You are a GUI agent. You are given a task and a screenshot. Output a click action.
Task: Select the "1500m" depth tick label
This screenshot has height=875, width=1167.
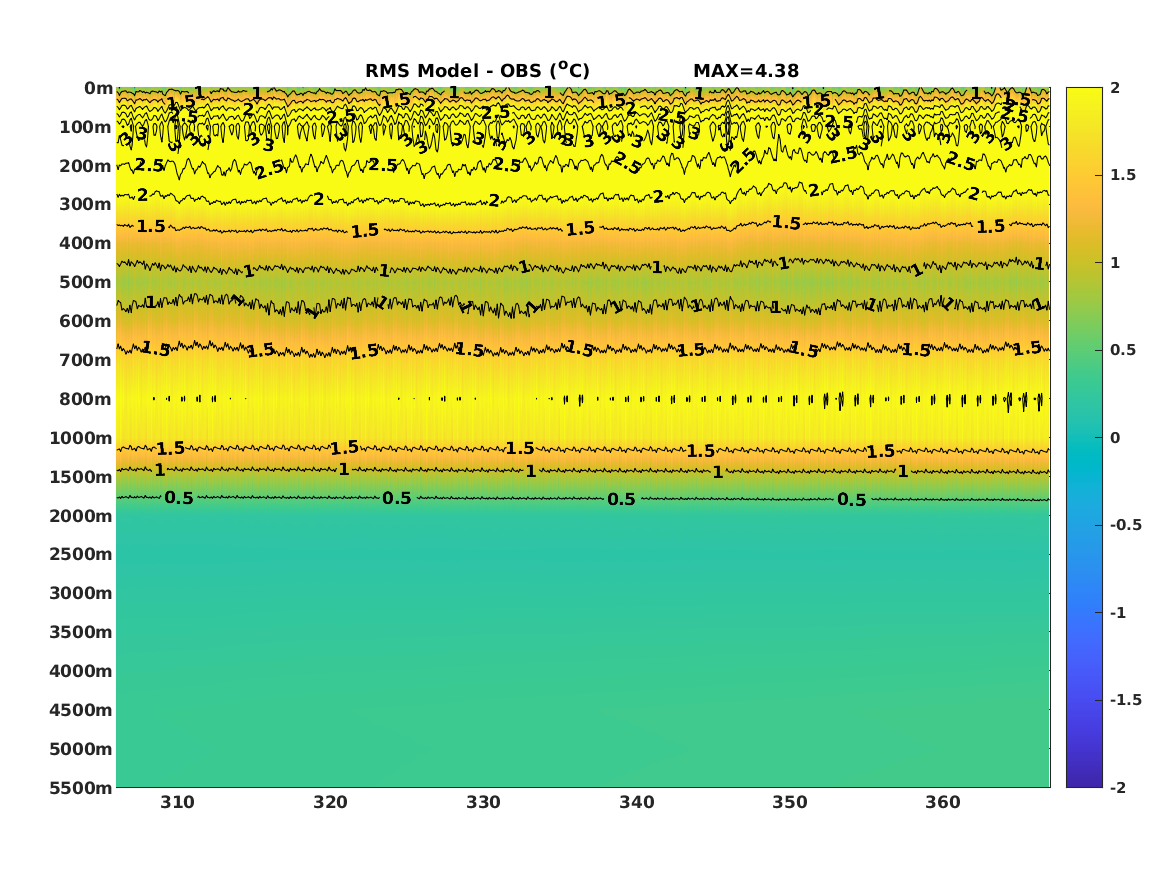[81, 477]
